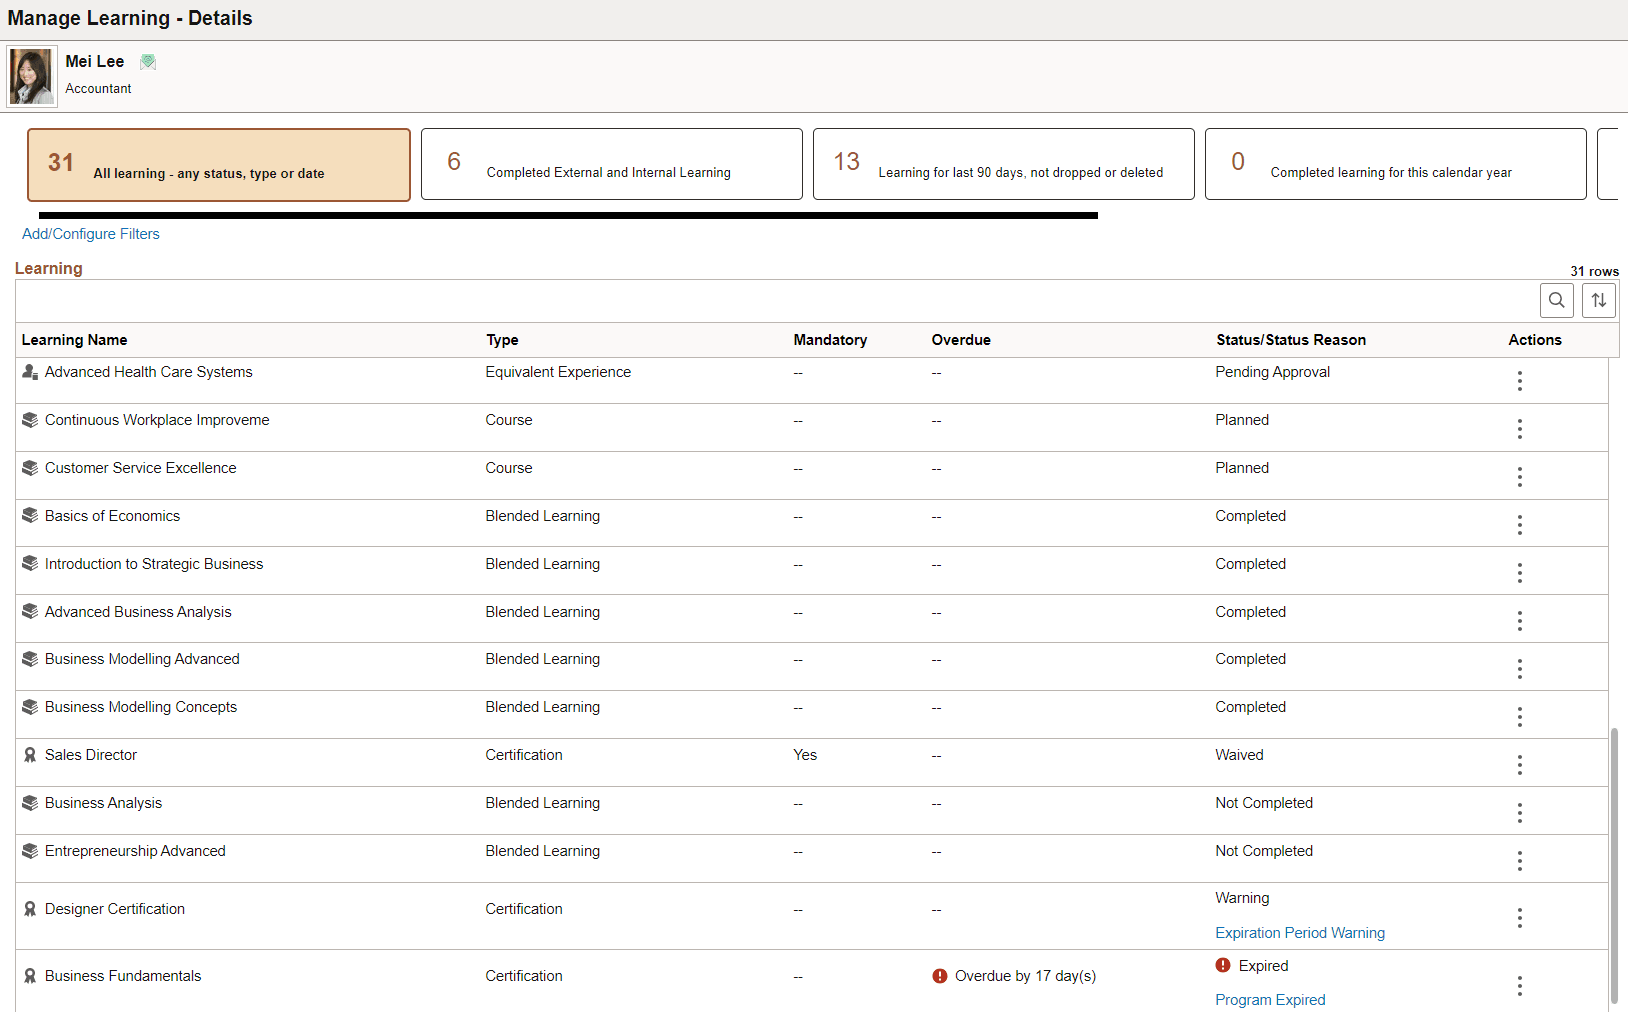1628x1026 pixels.
Task: Select the certification icon beside Designer Certification
Action: click(28, 908)
